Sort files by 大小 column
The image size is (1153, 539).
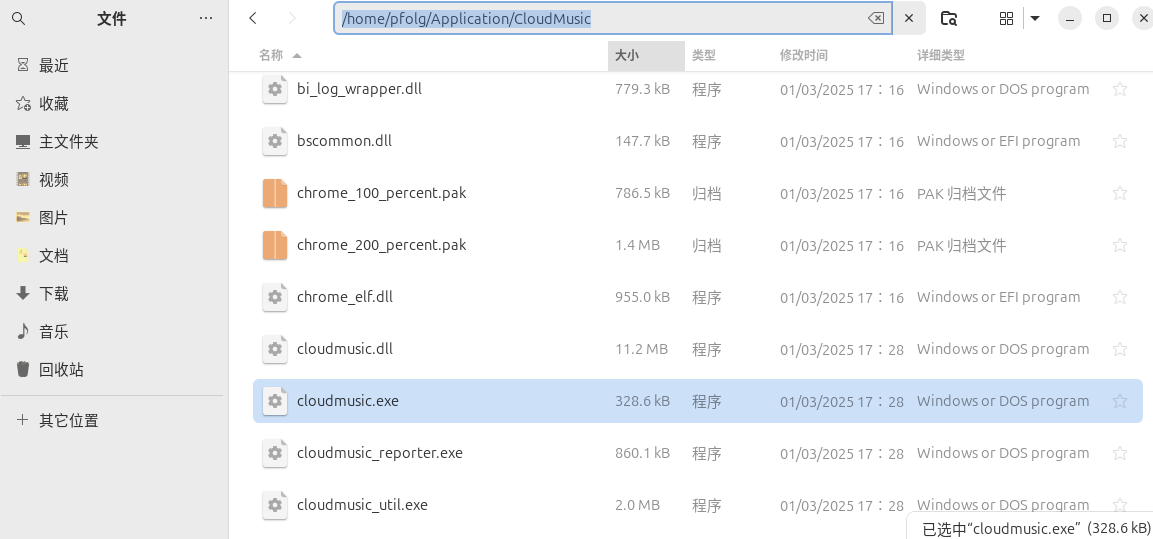[627, 56]
